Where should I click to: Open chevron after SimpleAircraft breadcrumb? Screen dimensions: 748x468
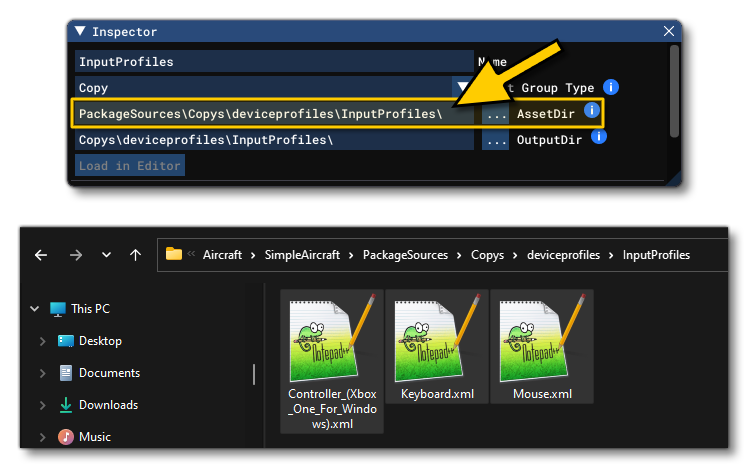tap(351, 256)
